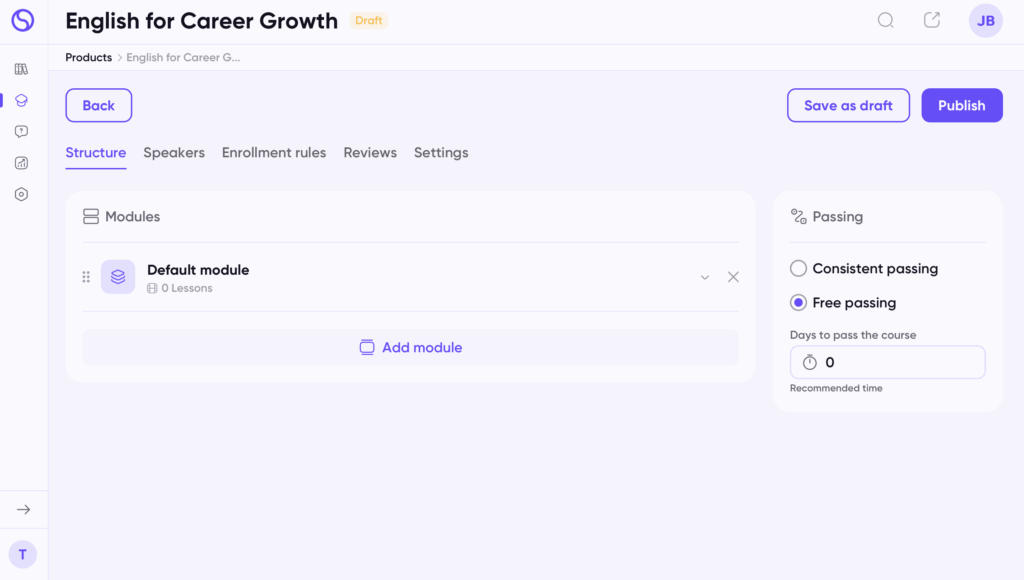Screen dimensions: 1024x580
Task: Open the help chat bubble sidebar icon
Action: pos(22,132)
